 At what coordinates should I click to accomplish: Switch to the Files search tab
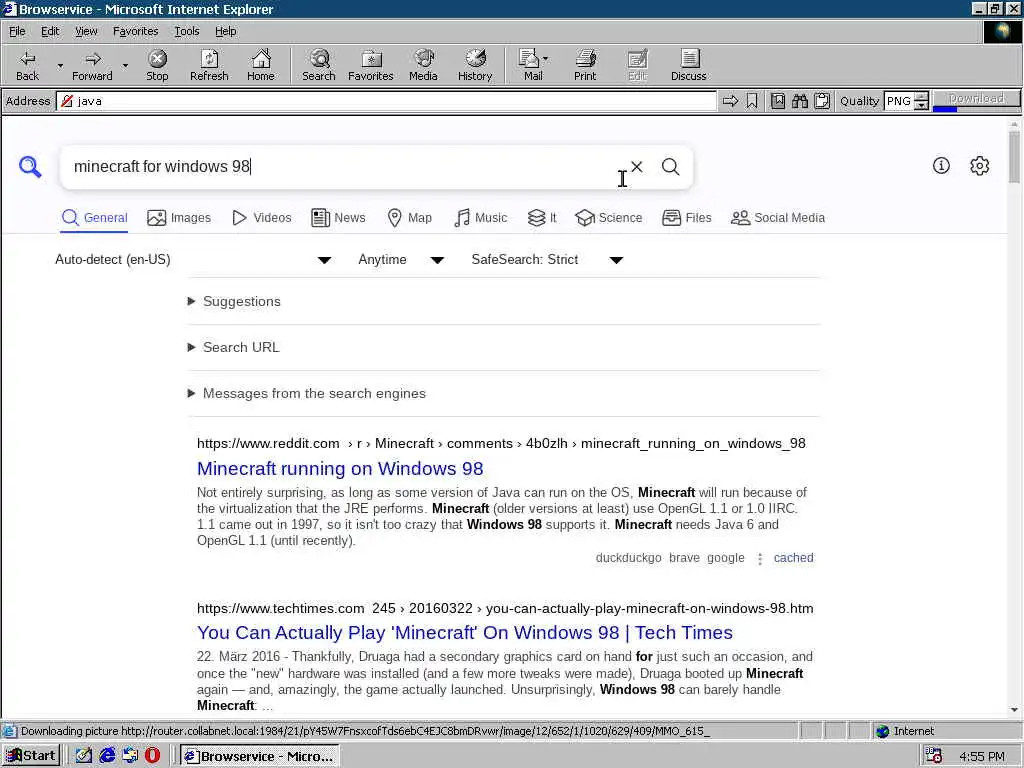coord(686,217)
